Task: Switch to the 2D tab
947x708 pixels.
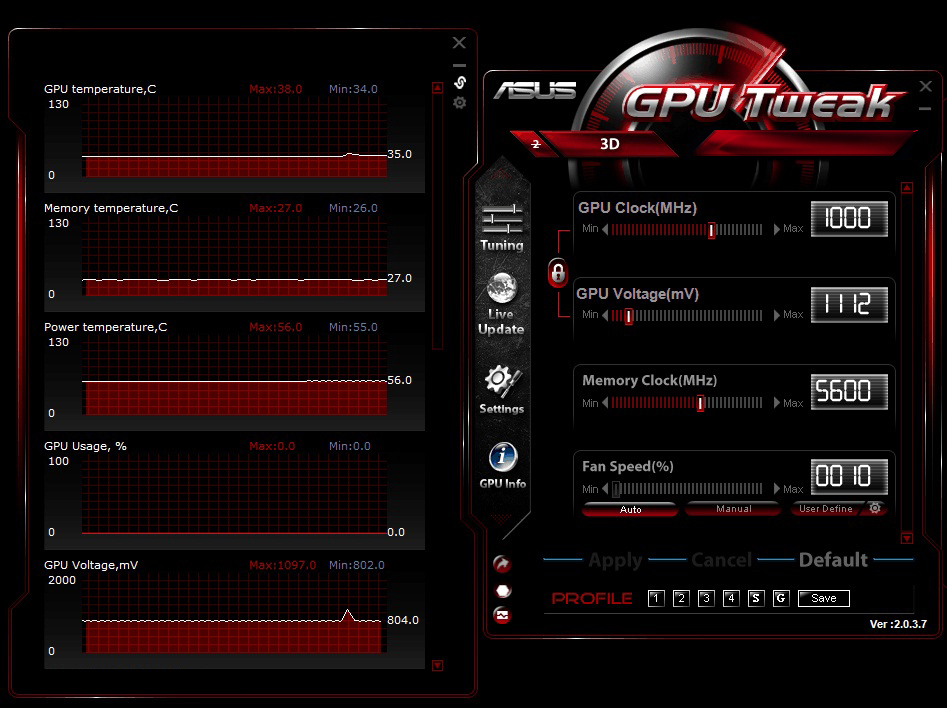Action: (x=535, y=144)
